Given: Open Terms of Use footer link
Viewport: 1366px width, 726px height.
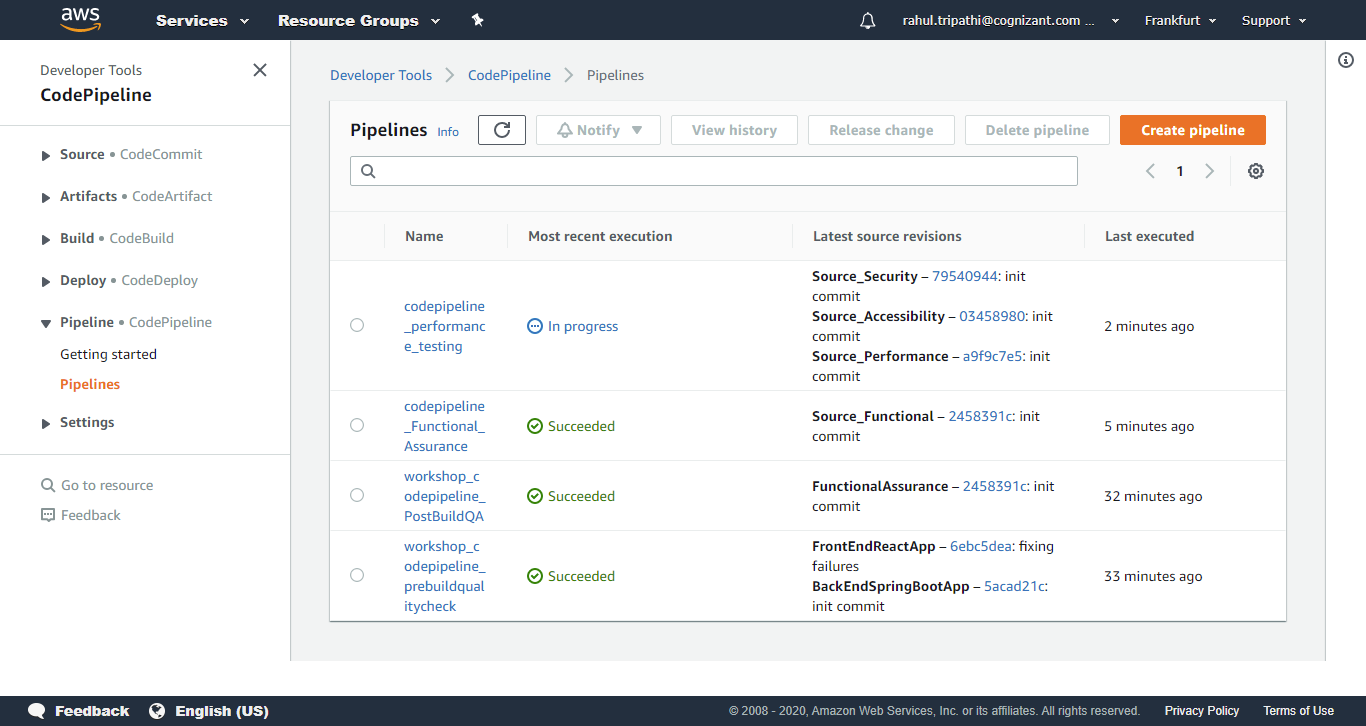Looking at the screenshot, I should tap(1298, 711).
